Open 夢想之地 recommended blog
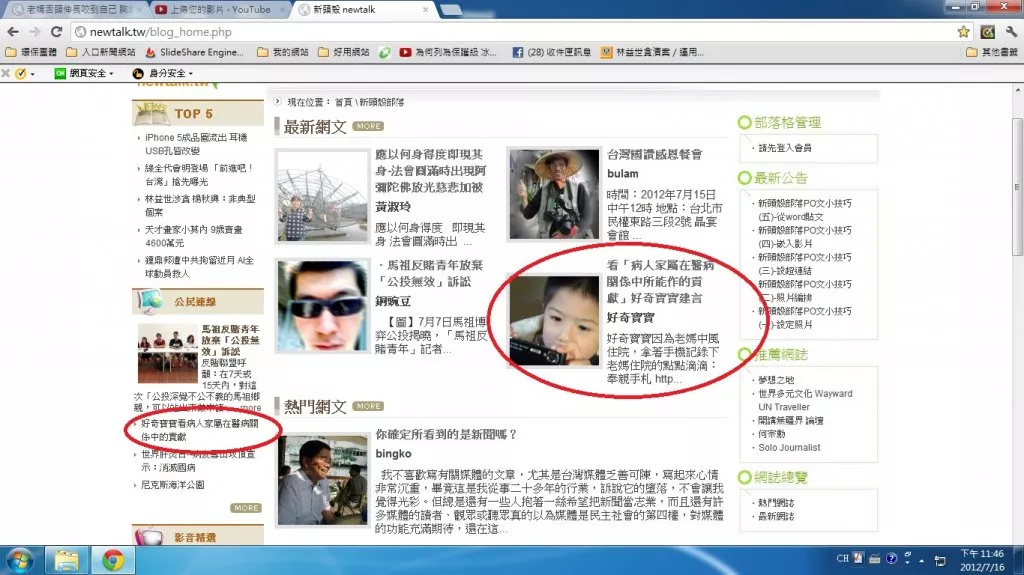The image size is (1024, 575). point(776,380)
